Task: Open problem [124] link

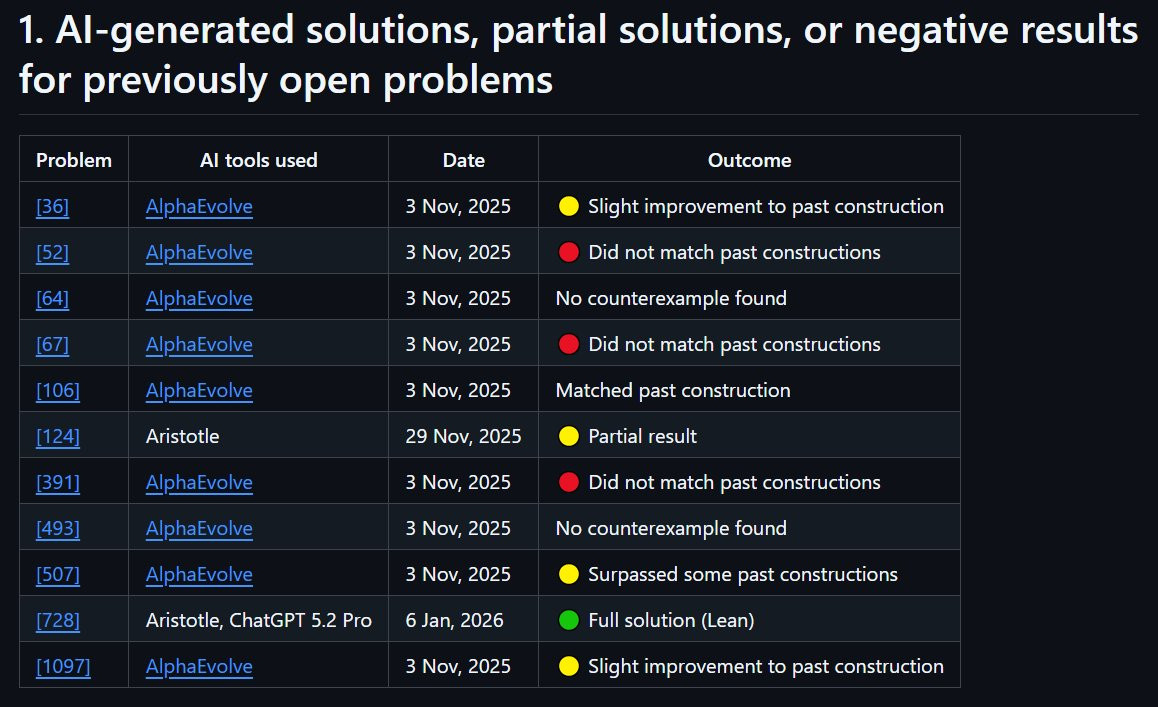Action: (58, 436)
